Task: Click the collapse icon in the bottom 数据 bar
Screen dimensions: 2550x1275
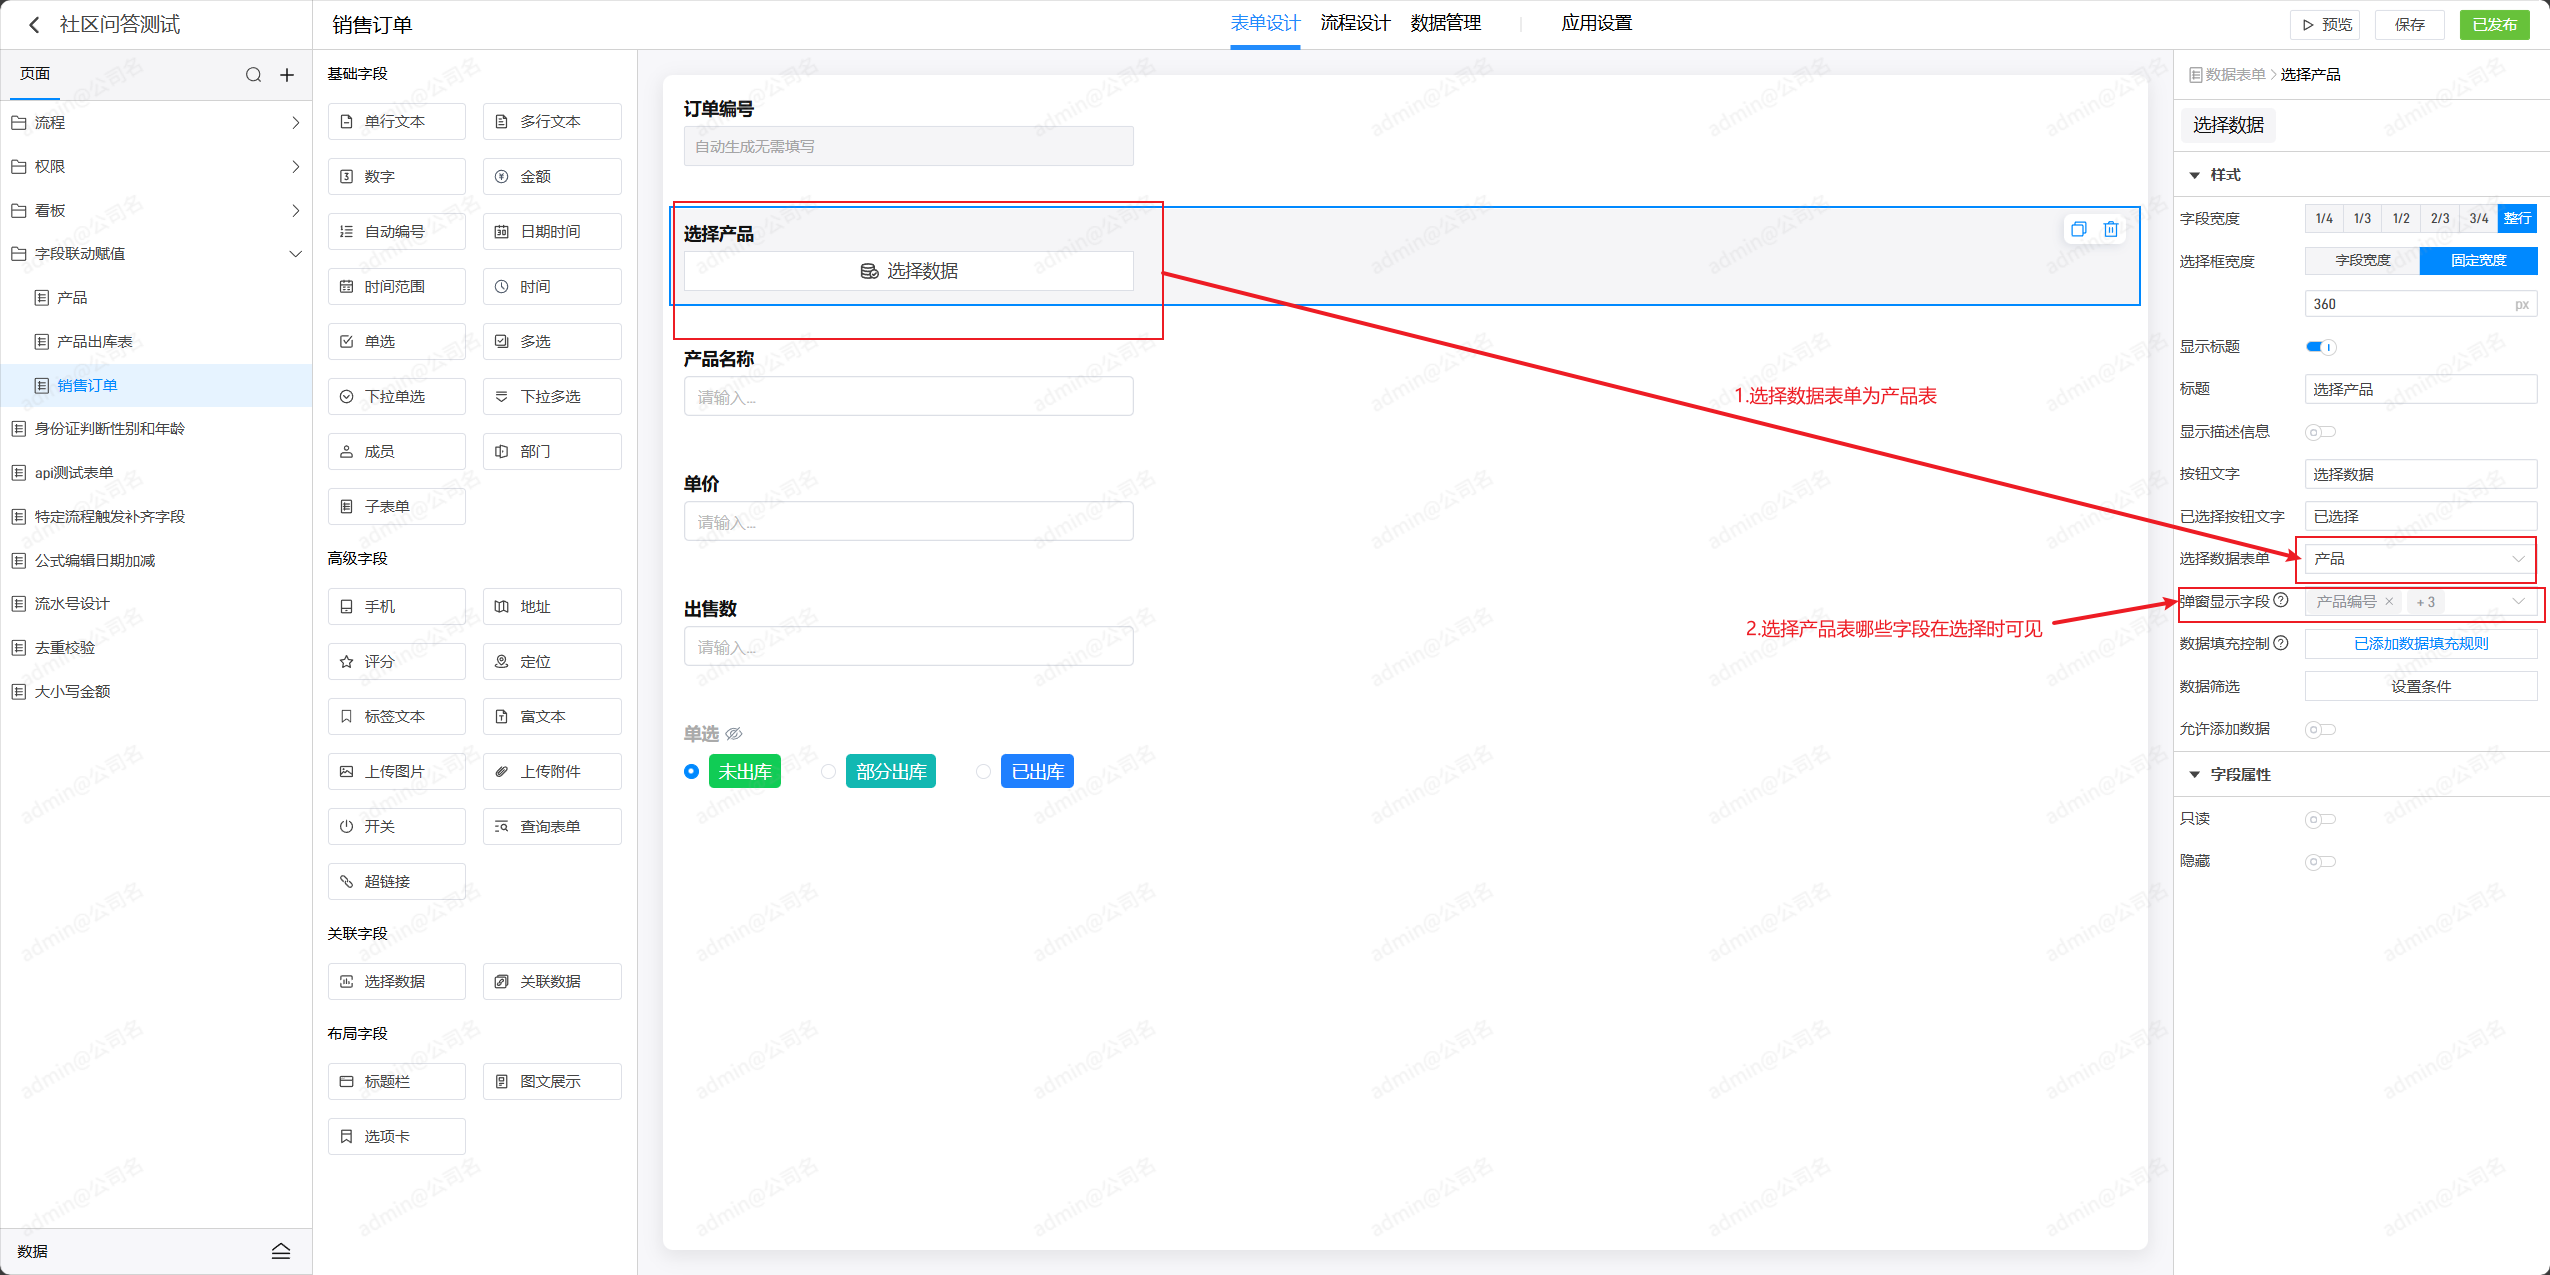Action: tap(281, 1251)
